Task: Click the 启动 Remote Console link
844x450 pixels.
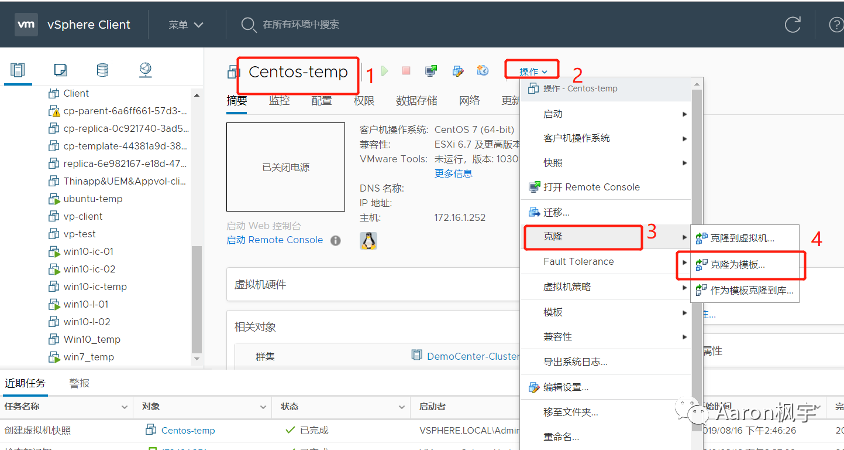Action: 275,240
